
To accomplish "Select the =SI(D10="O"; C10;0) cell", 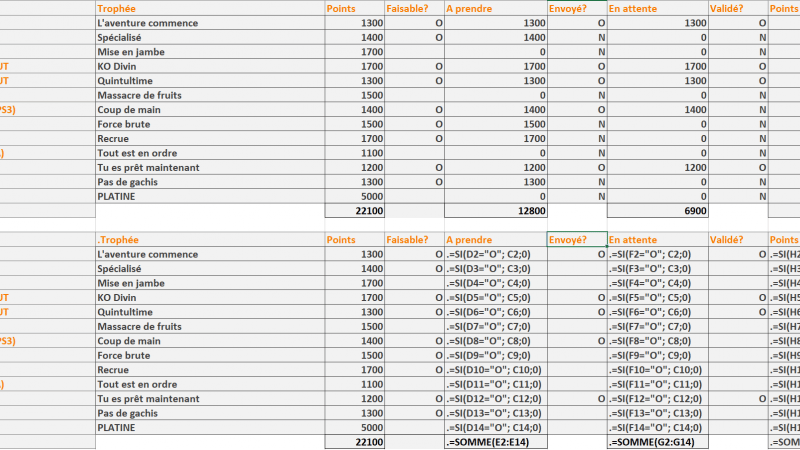I will 496,370.
